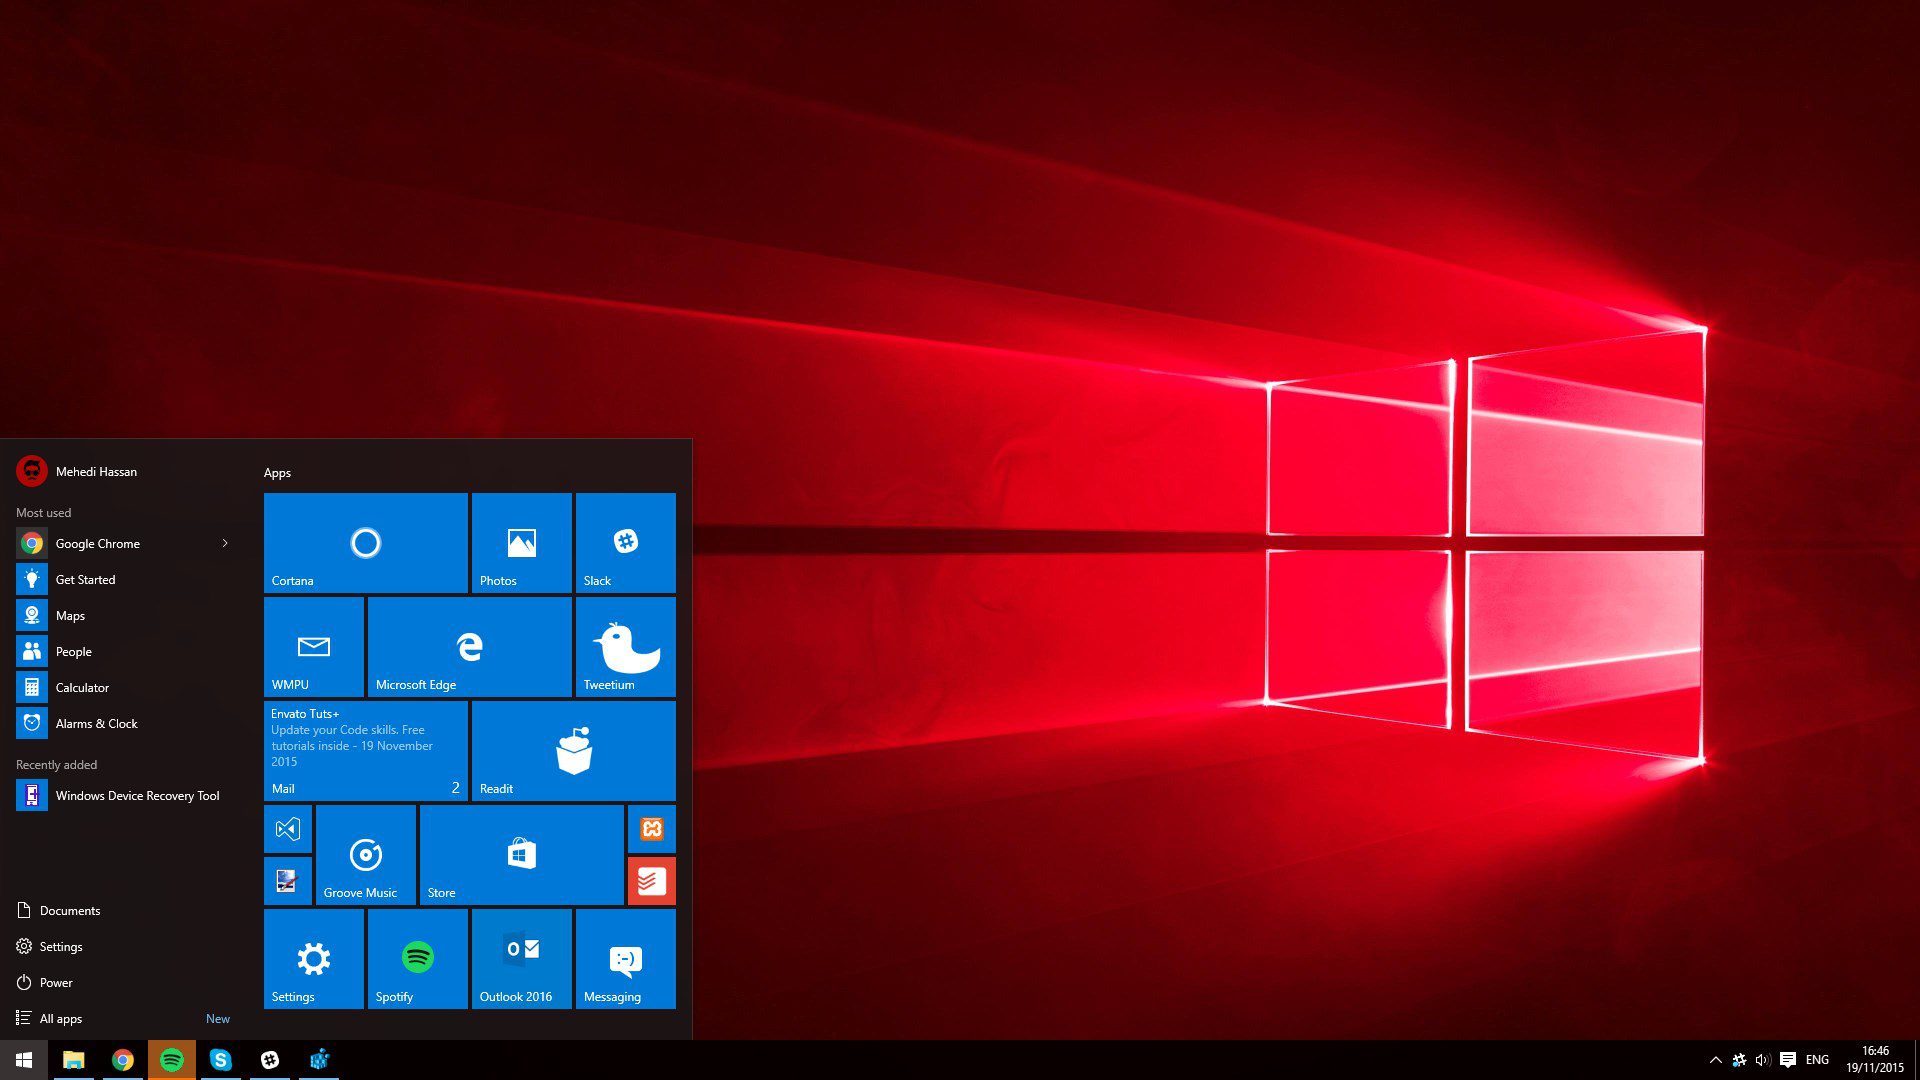Open Readit app tile
This screenshot has height=1080, width=1920.
pyautogui.click(x=572, y=752)
